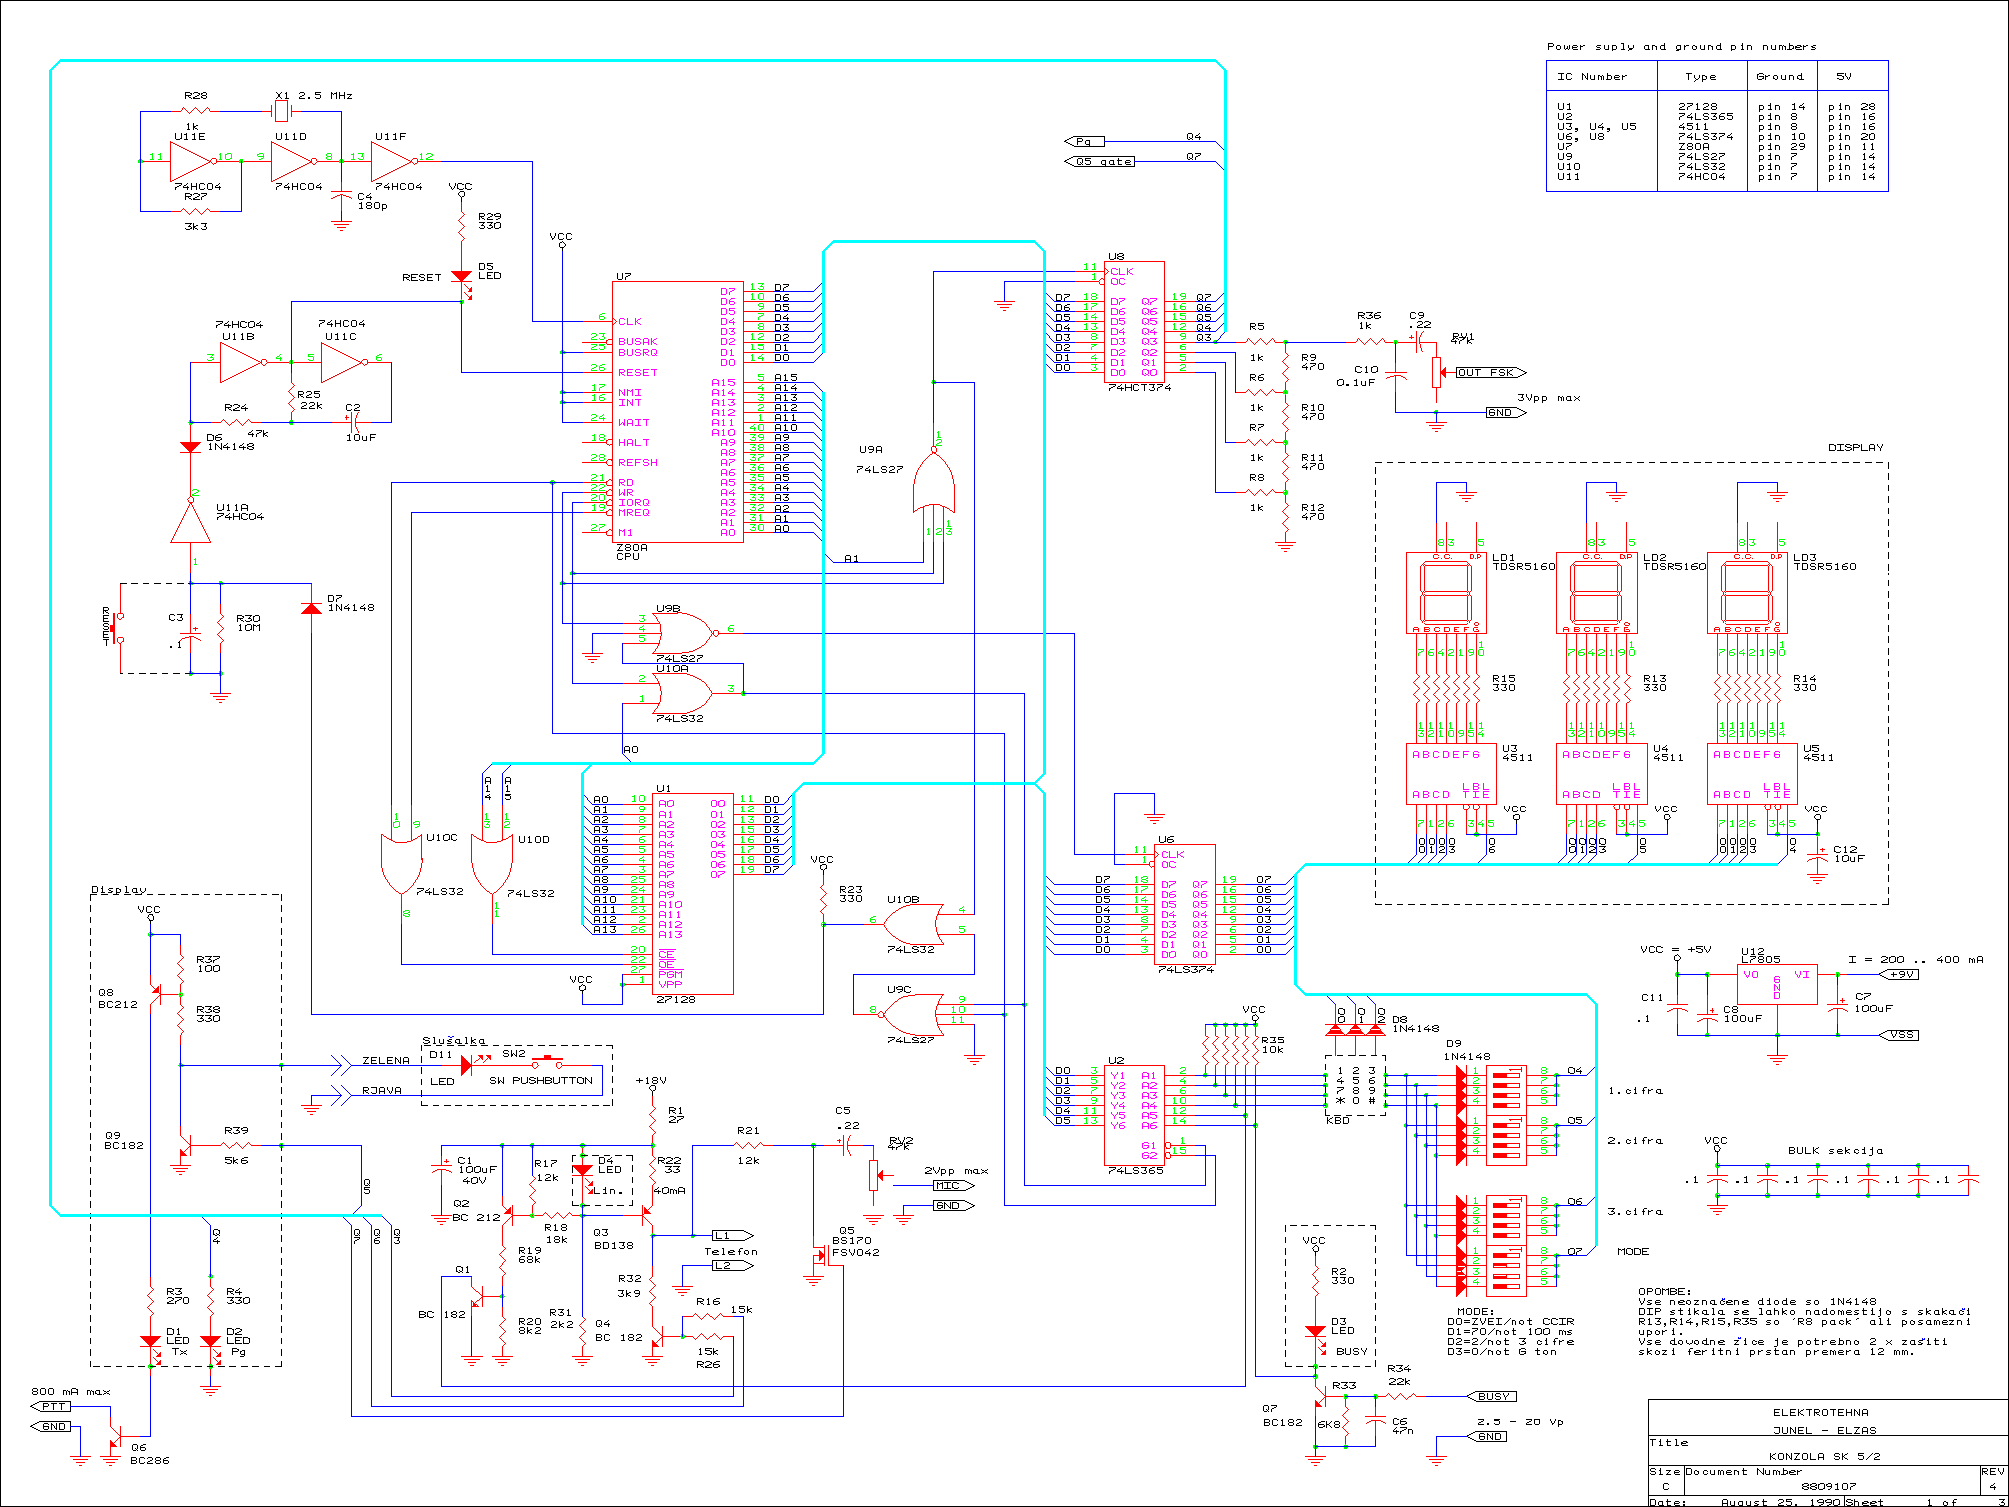
Task: Click the SW2 pushbutton switch symbol
Action: (x=547, y=1061)
